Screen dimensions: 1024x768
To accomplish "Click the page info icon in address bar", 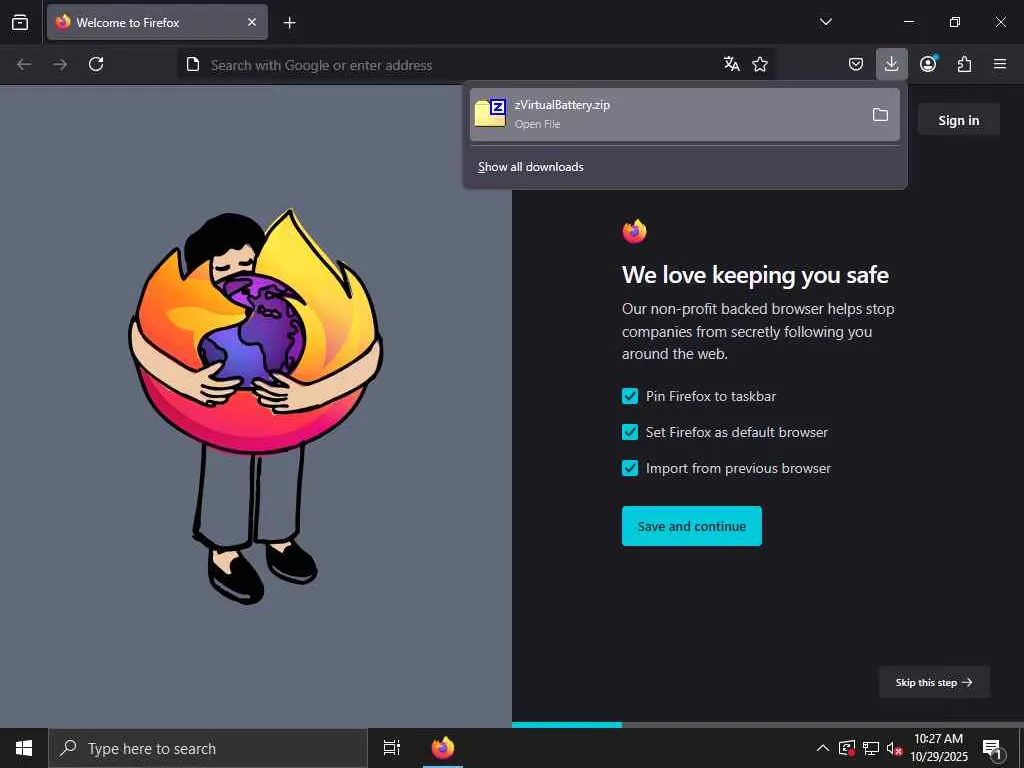I will 193,64.
